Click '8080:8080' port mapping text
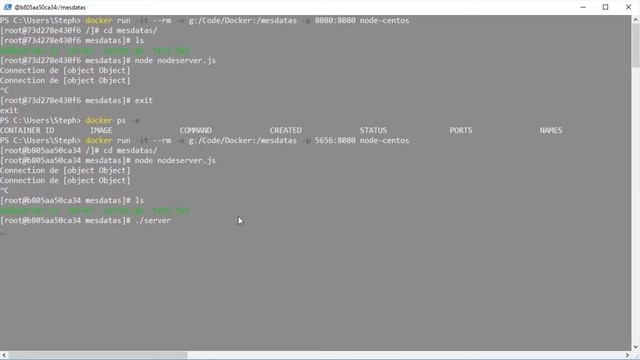Screen dimensions: 640x360 point(335,20)
